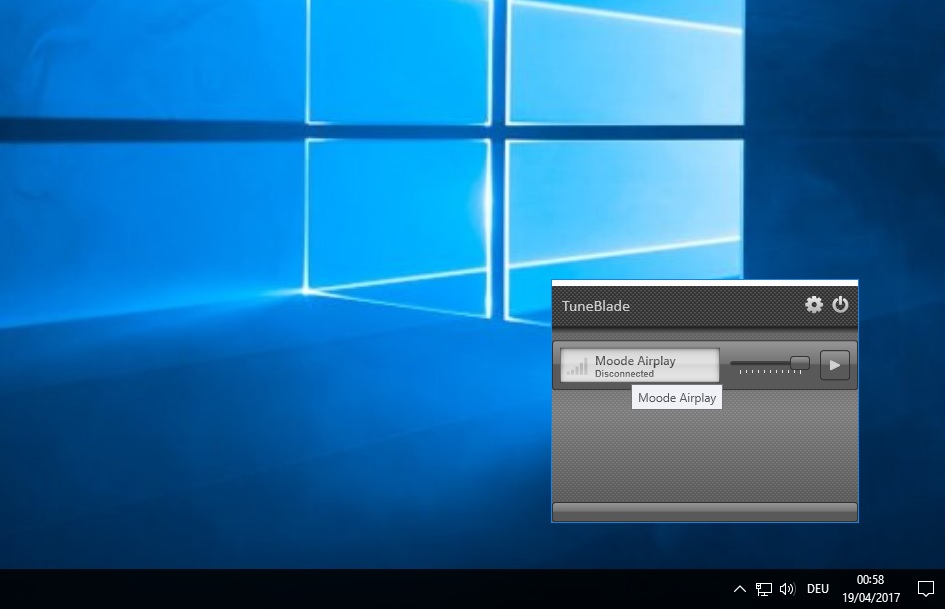The height and width of the screenshot is (609, 945).
Task: Click the empty device list area in TuneBlade
Action: point(704,455)
